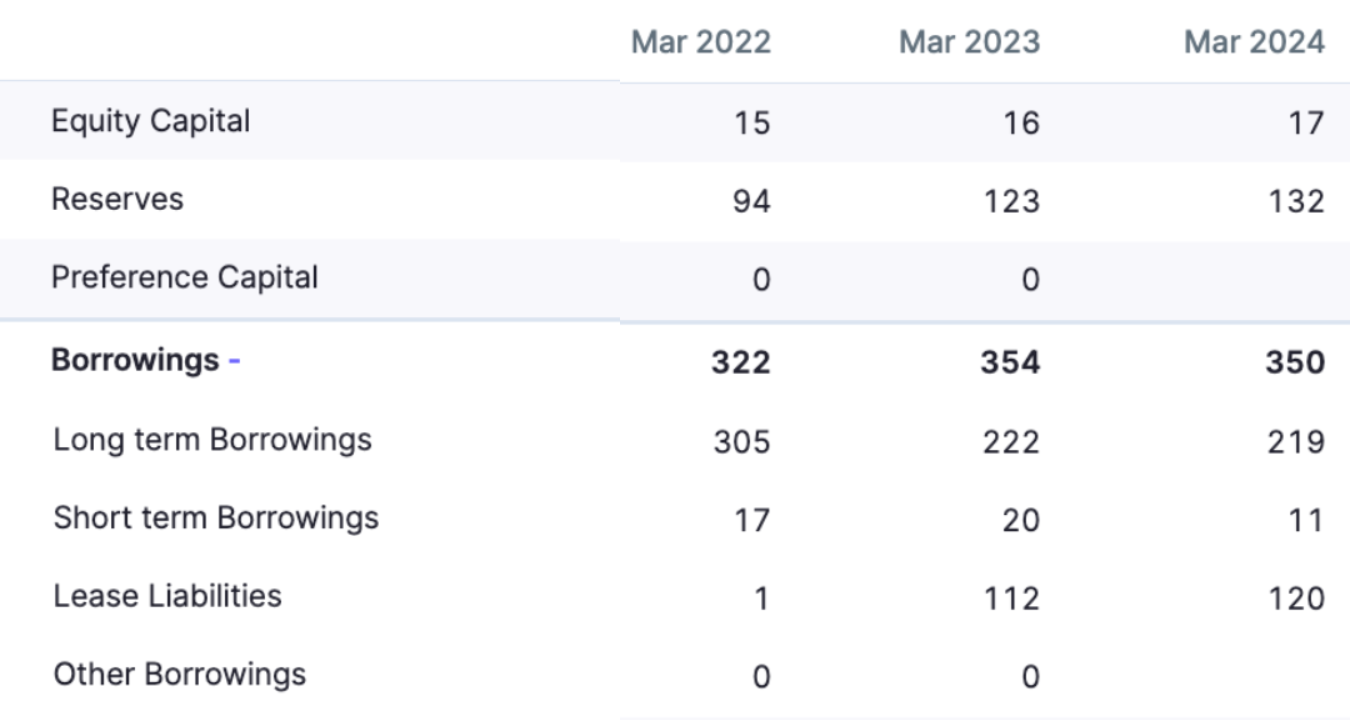This screenshot has height=722, width=1364.
Task: Click the Mar 2022 column header
Action: pos(701,42)
